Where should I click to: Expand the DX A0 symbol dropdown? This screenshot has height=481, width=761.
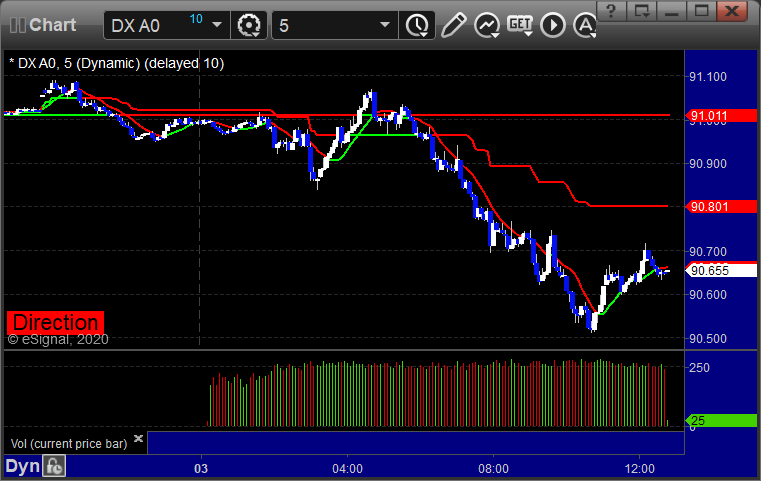(x=217, y=25)
